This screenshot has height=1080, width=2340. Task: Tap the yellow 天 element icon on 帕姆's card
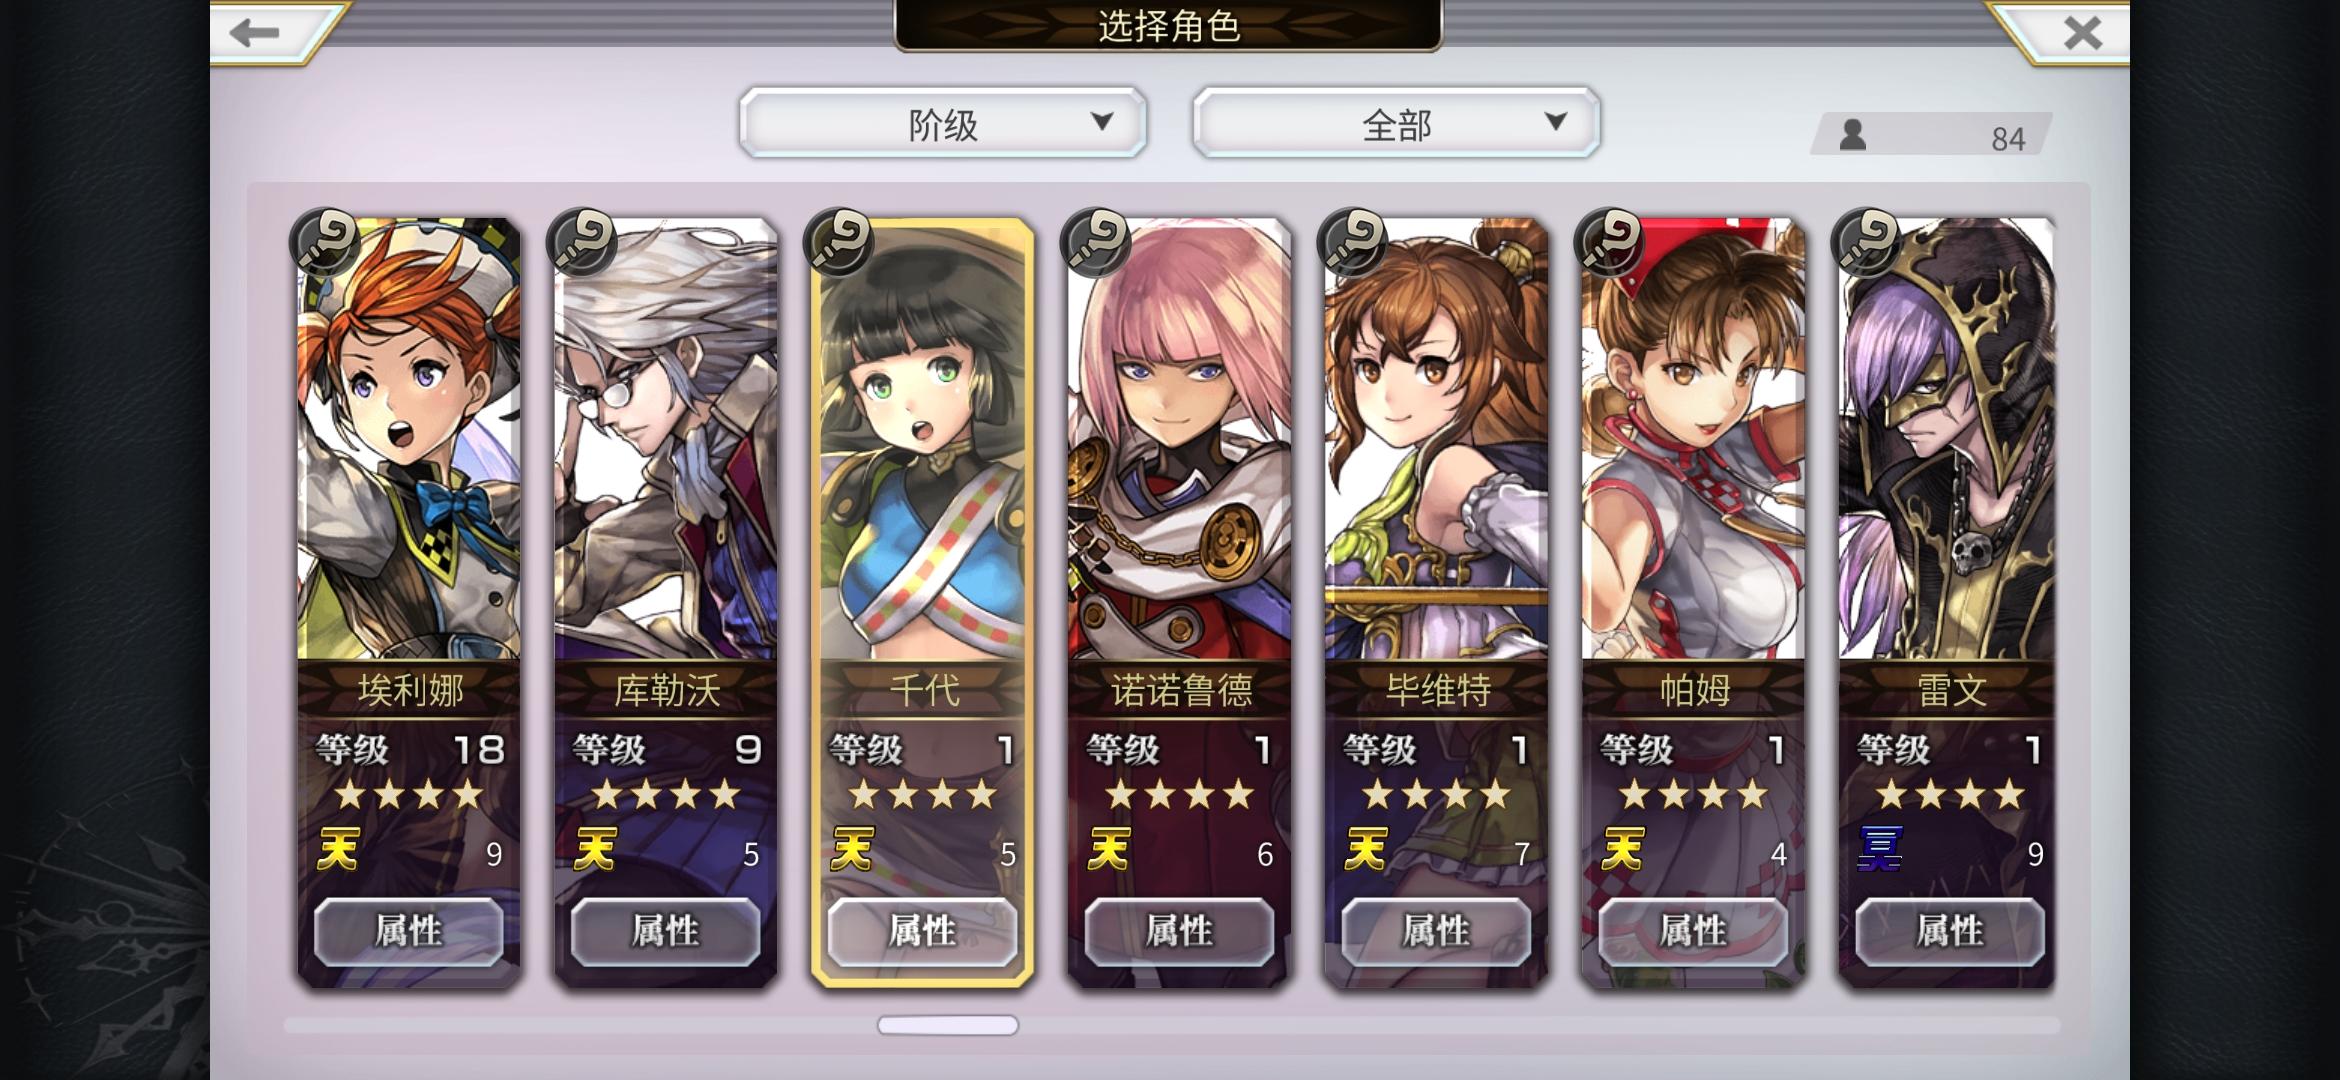coord(1622,850)
